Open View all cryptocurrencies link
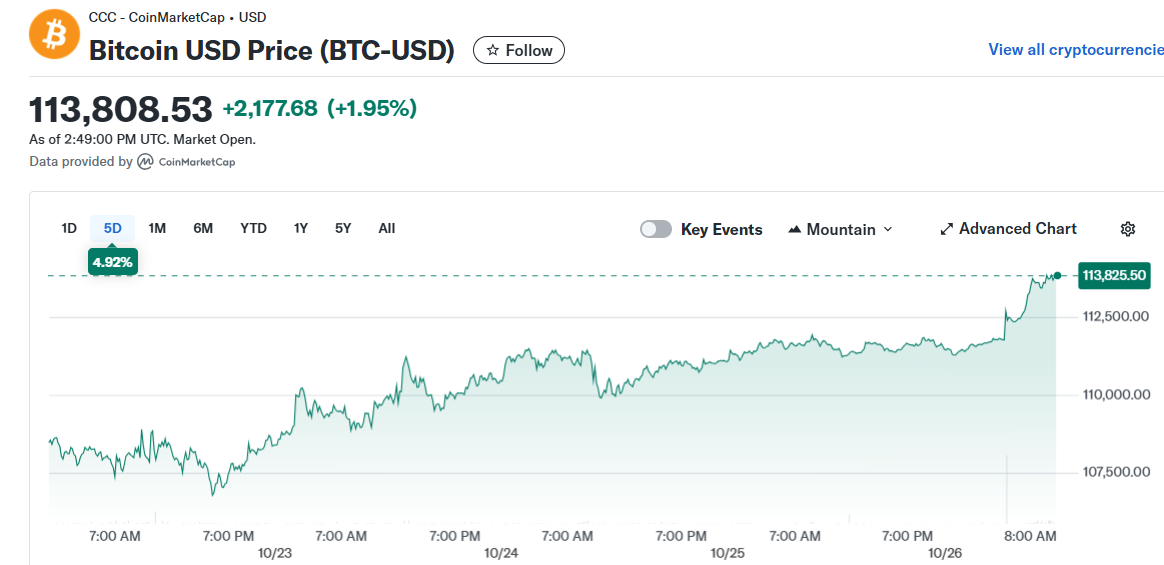This screenshot has height=565, width=1164. point(1075,49)
